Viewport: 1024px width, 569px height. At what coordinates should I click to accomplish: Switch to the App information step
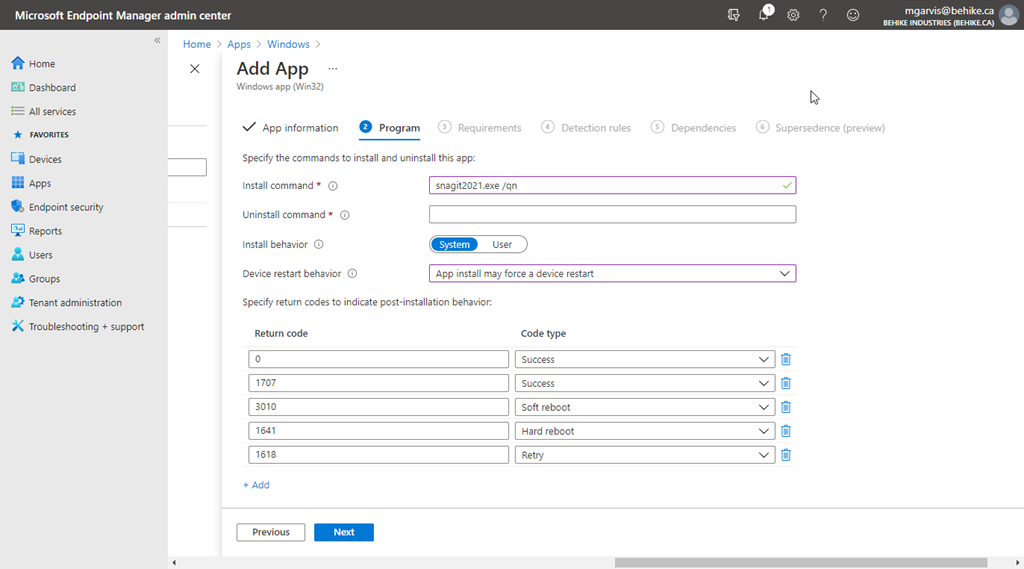coord(299,128)
